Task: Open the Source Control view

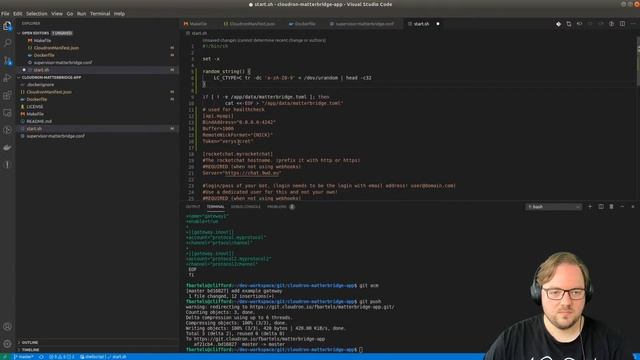Action: [7, 61]
